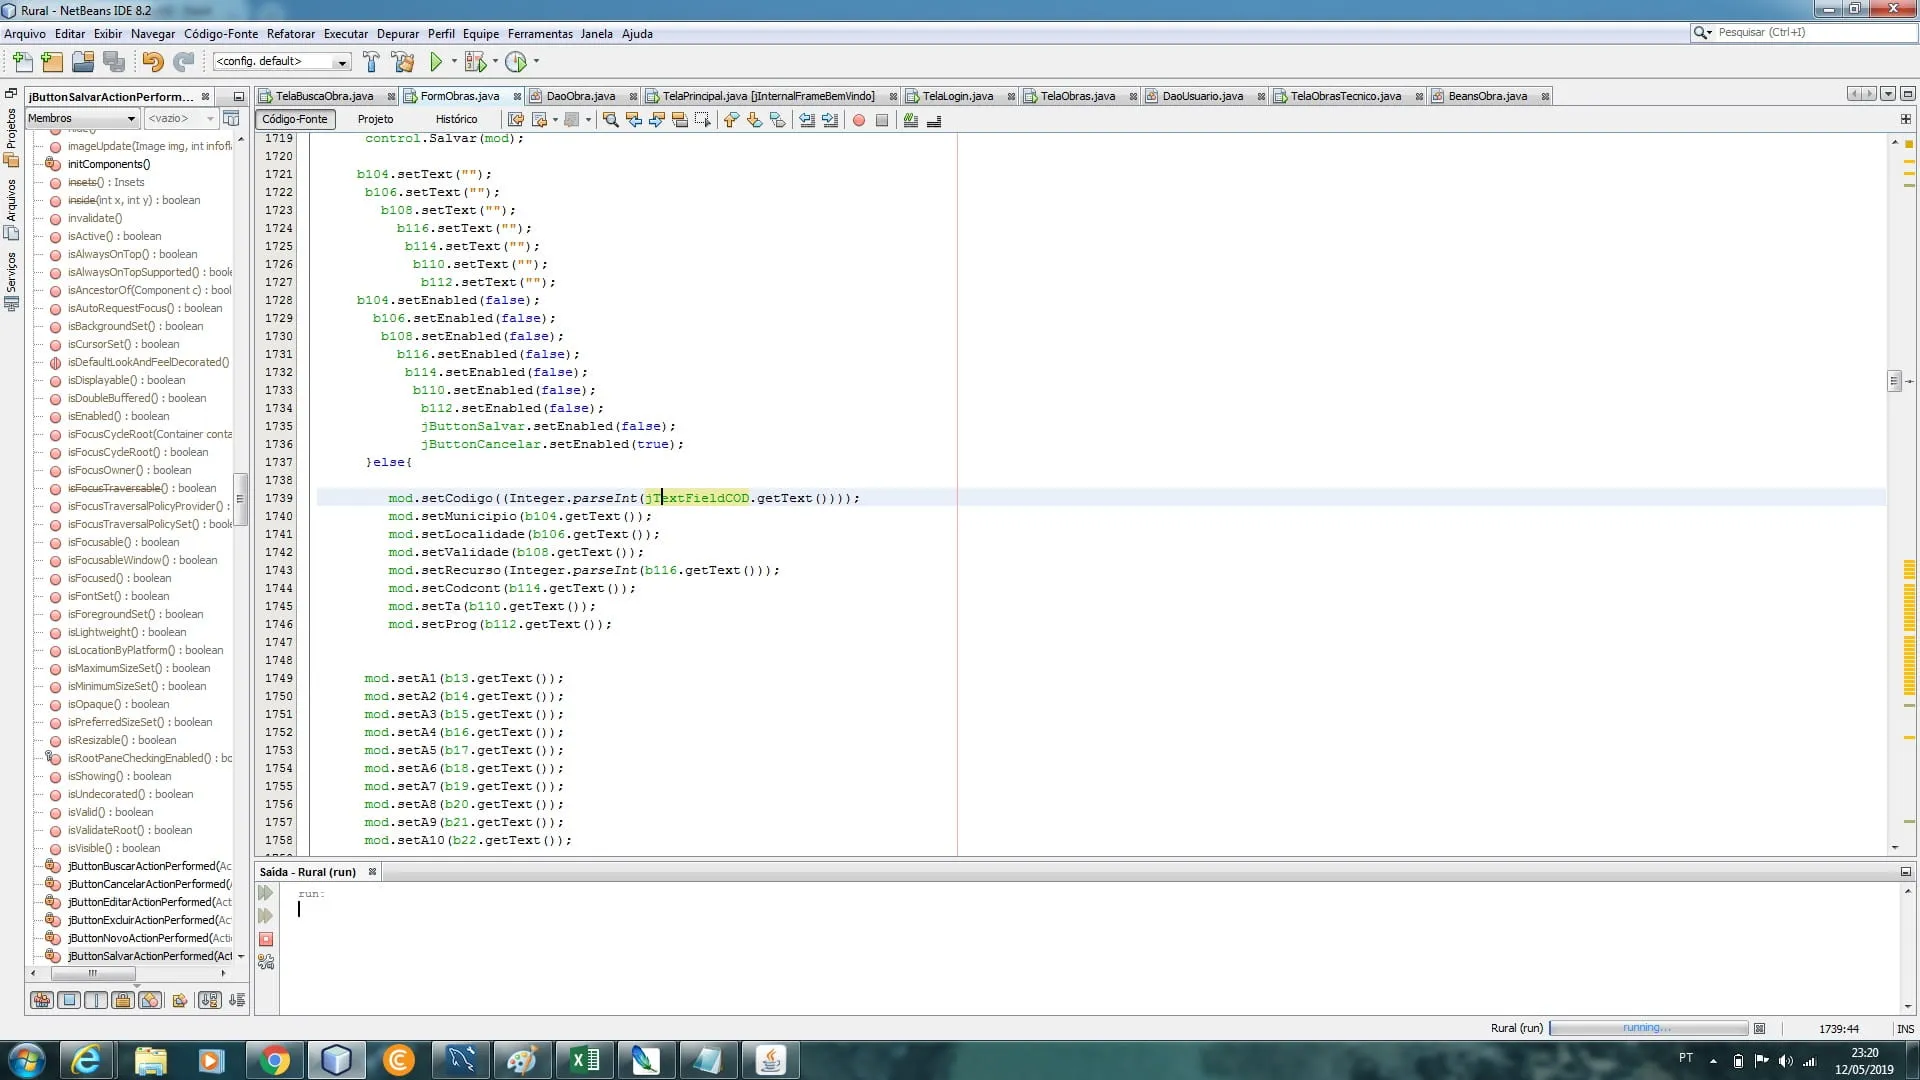Open the Refatorar menu
The height and width of the screenshot is (1080, 1920).
290,34
